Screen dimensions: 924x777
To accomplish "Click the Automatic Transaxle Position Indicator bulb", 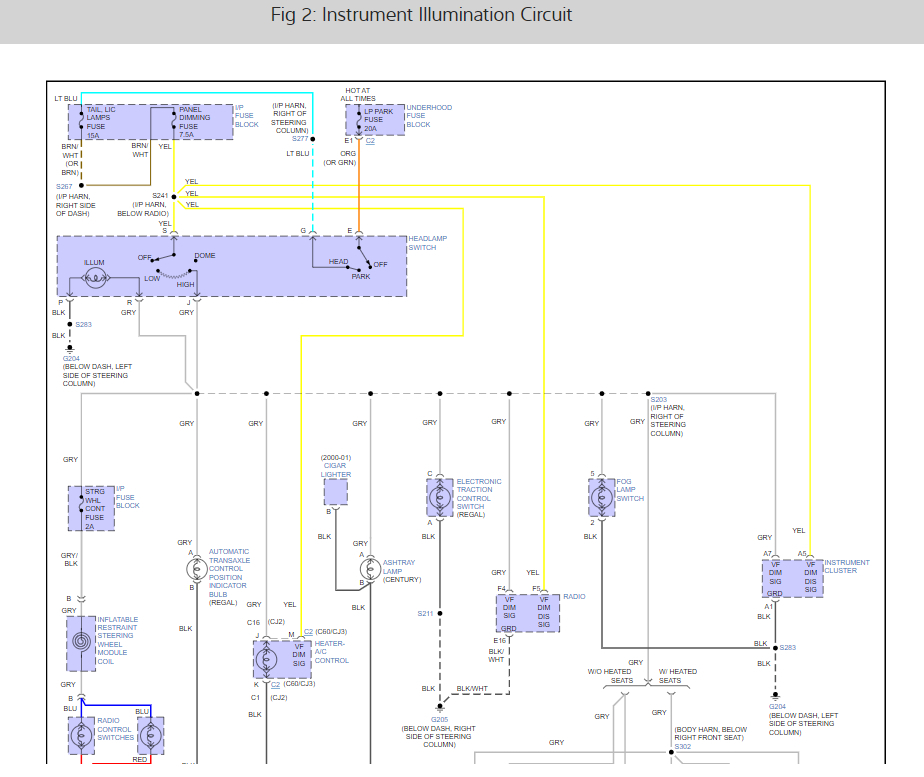I will tap(196, 569).
